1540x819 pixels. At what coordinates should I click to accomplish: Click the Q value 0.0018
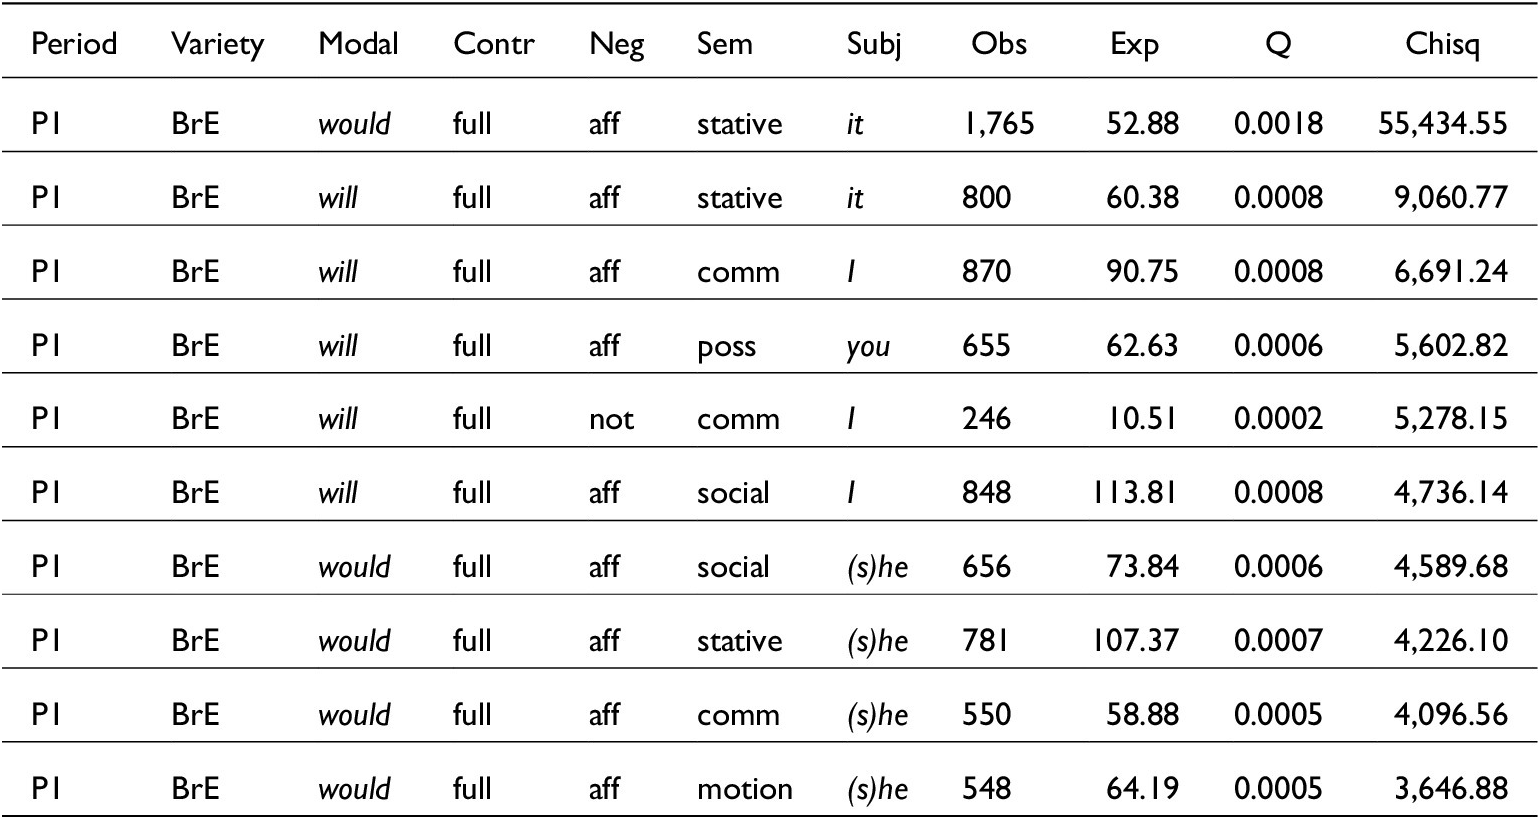click(1278, 124)
